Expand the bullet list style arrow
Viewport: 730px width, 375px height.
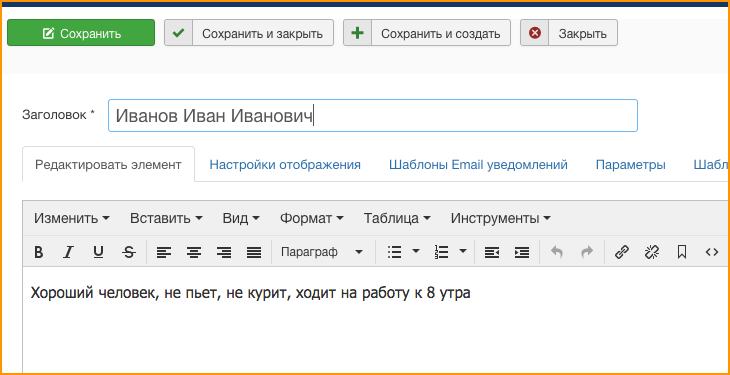[416, 252]
